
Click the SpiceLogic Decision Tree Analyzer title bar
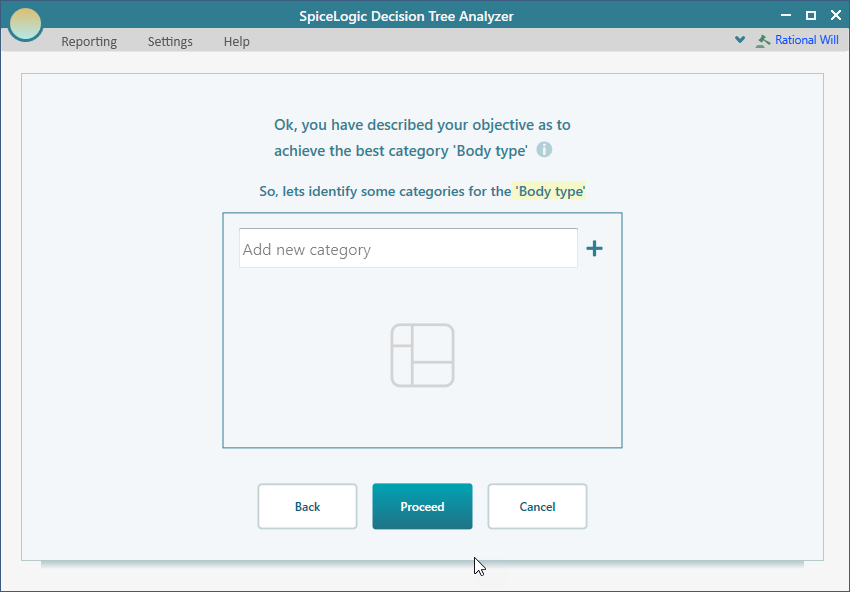point(420,16)
